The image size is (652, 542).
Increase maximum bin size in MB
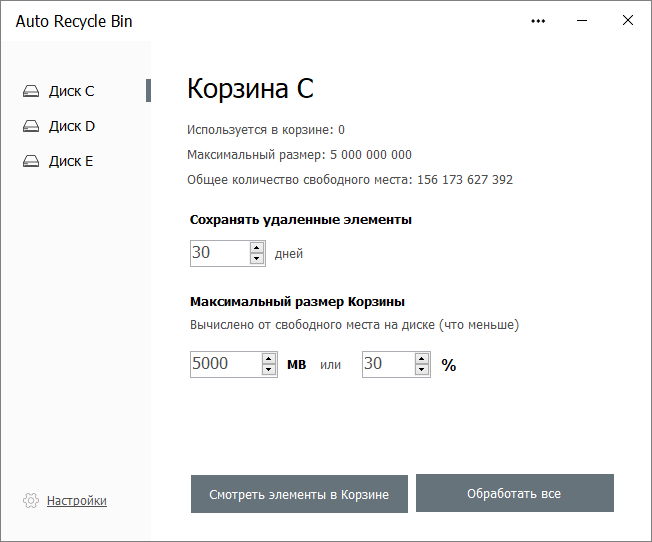point(269,358)
